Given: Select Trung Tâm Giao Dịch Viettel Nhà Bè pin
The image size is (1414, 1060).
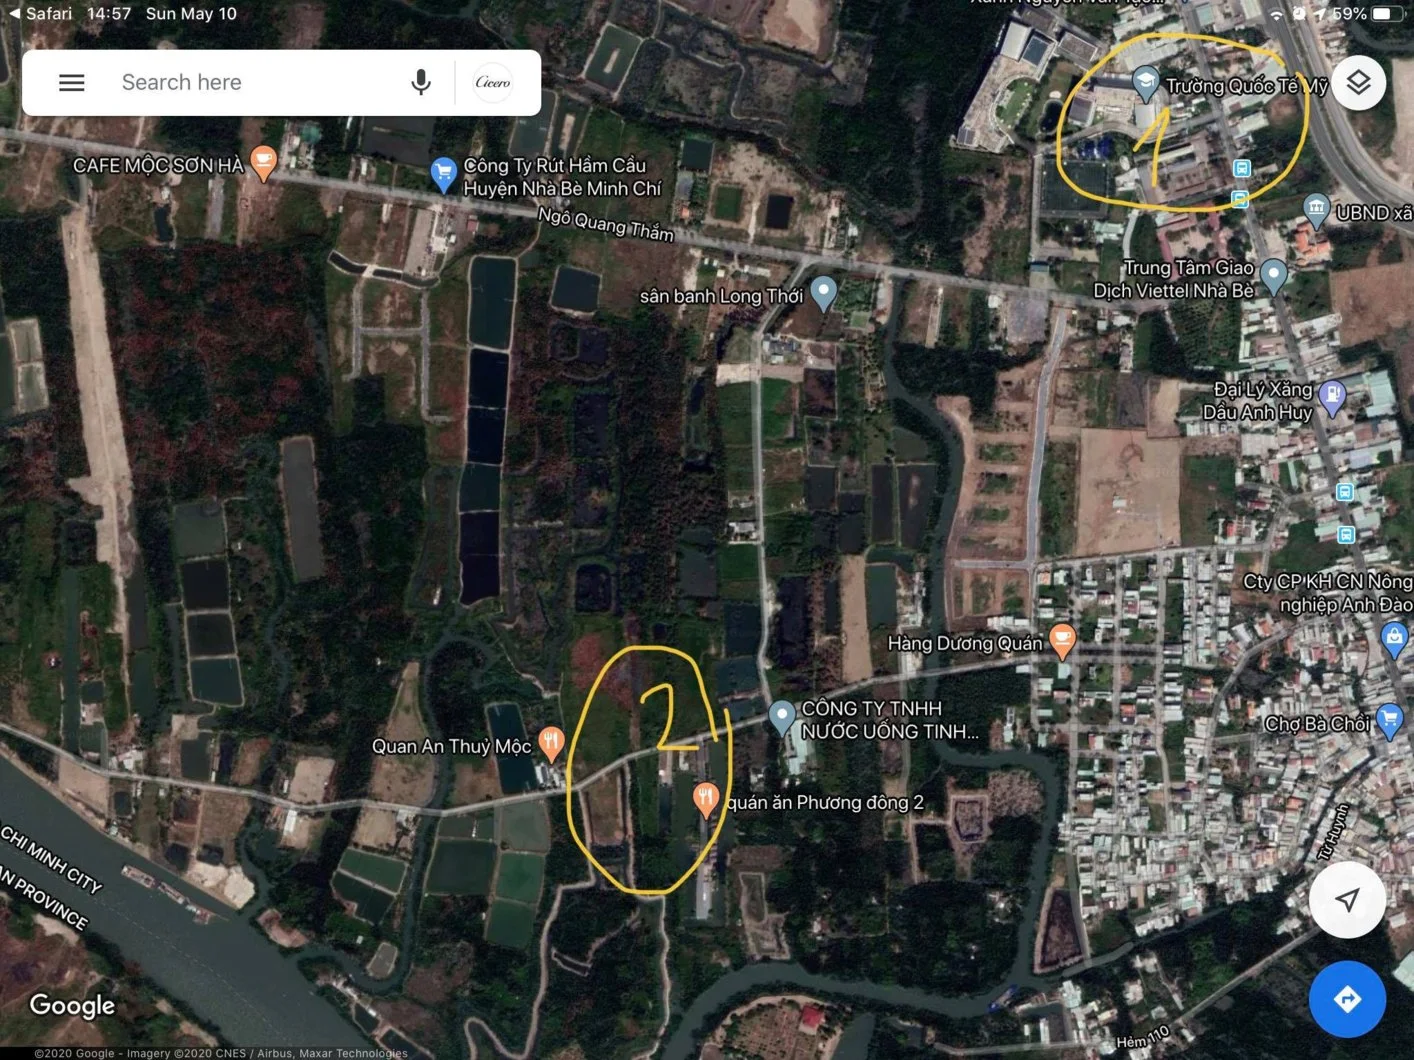Looking at the screenshot, I should pos(1273,274).
